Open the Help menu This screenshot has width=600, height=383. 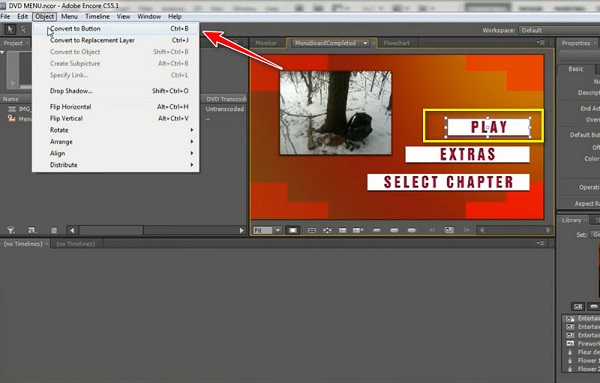pos(174,16)
